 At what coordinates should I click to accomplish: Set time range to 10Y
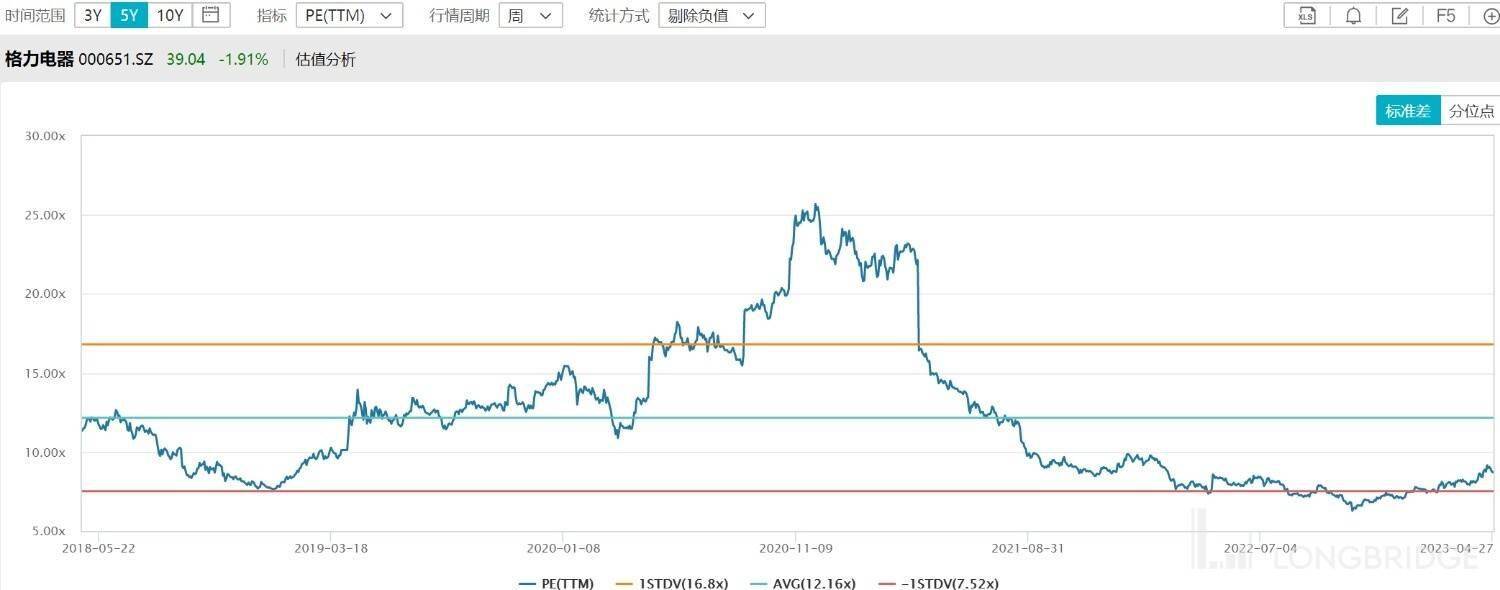tap(170, 15)
